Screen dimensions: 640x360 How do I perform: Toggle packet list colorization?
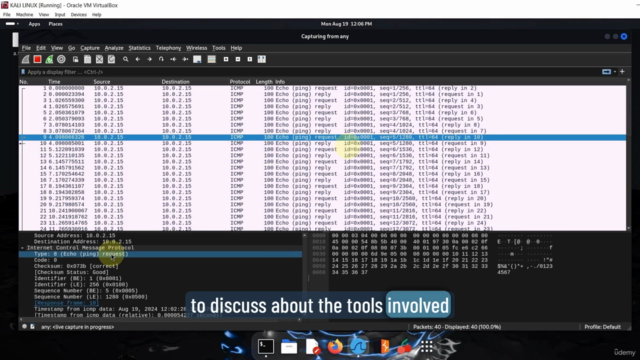(211, 59)
